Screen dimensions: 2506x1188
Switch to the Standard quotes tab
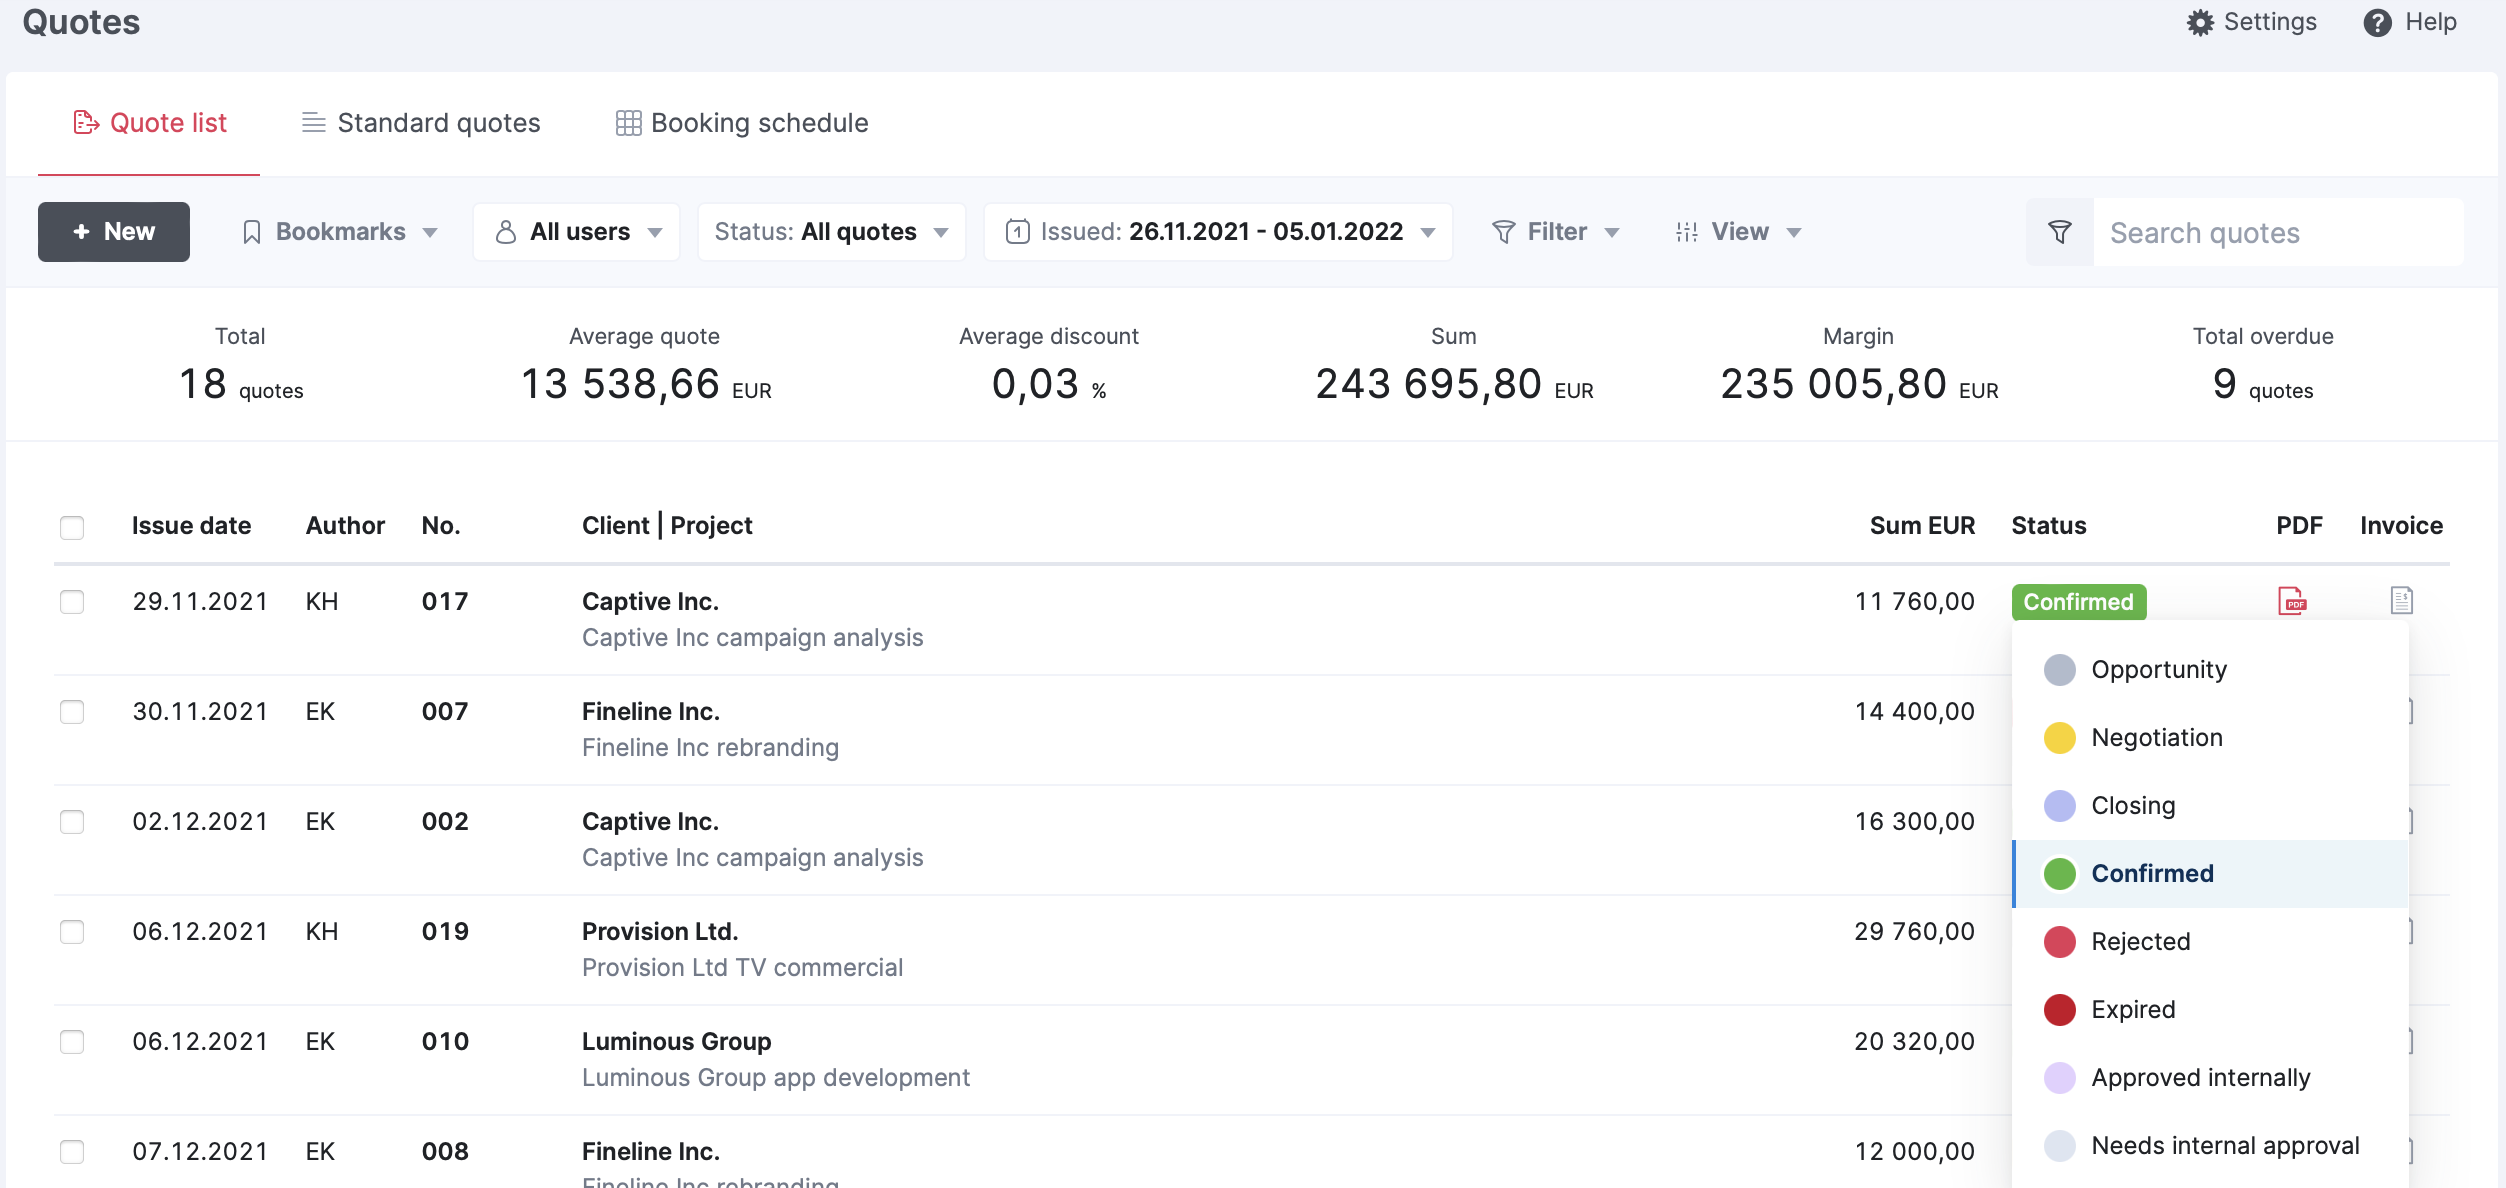click(421, 123)
